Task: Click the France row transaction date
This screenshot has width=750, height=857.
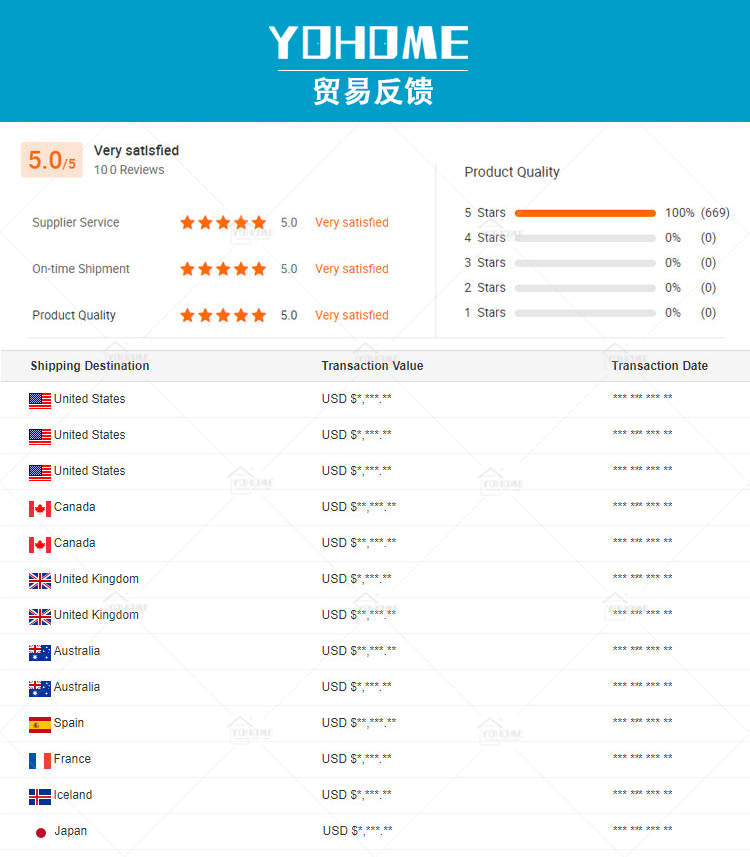Action: click(642, 757)
